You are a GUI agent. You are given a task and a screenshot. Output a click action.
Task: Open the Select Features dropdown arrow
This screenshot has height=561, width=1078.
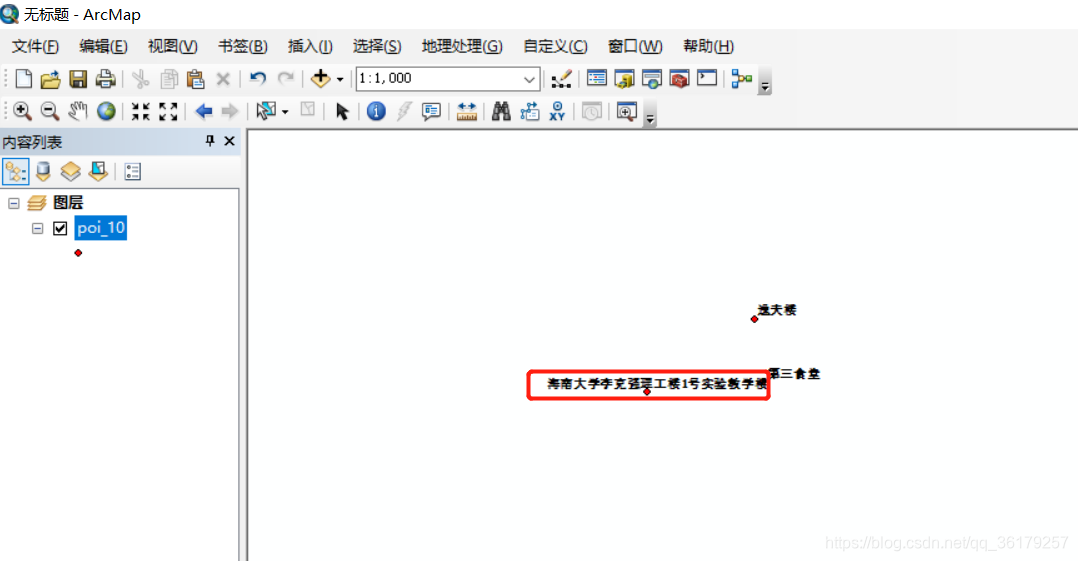285,112
